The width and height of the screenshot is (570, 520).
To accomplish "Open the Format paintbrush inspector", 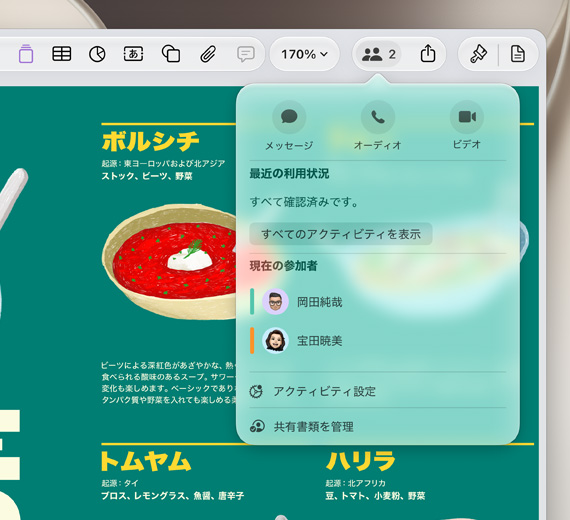I will click(x=478, y=54).
